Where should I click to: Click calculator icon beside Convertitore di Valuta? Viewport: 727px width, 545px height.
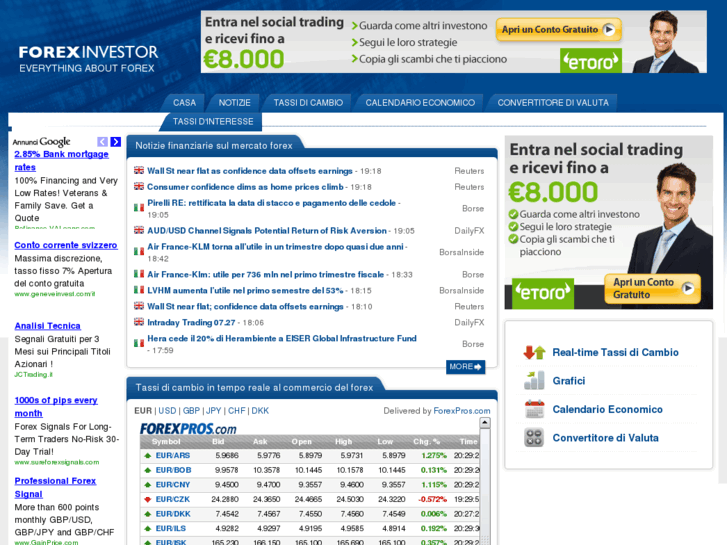click(534, 438)
